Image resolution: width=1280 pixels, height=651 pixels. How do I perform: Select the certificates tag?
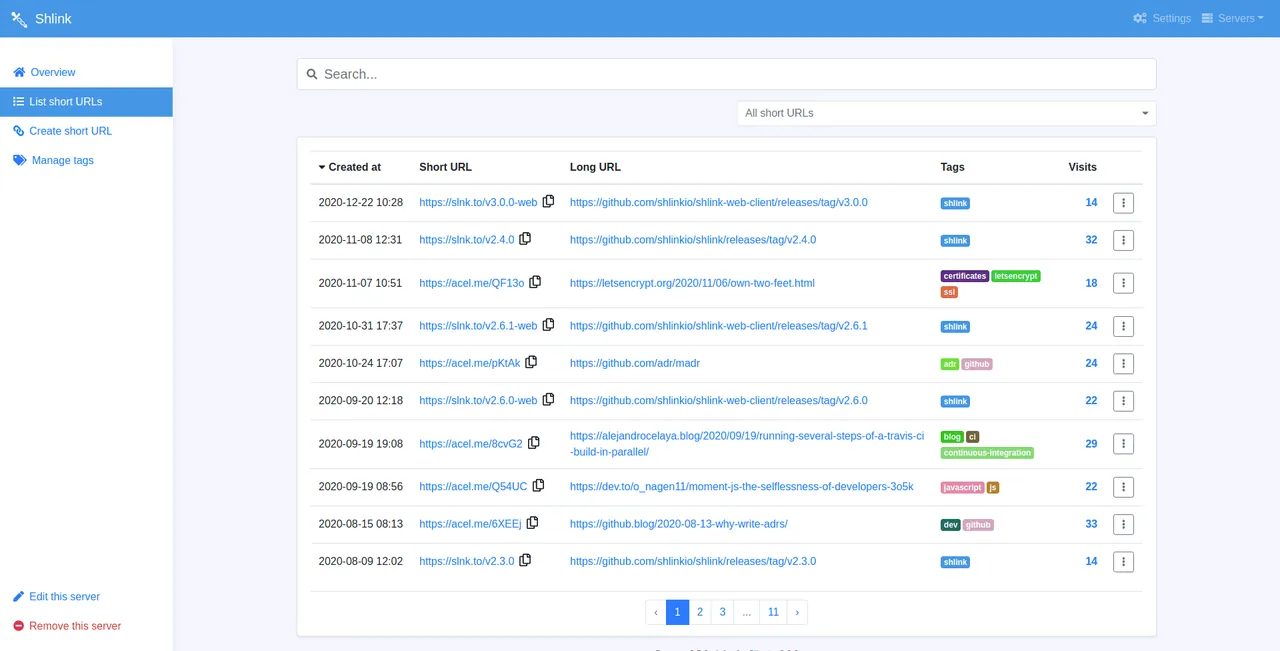pos(965,276)
